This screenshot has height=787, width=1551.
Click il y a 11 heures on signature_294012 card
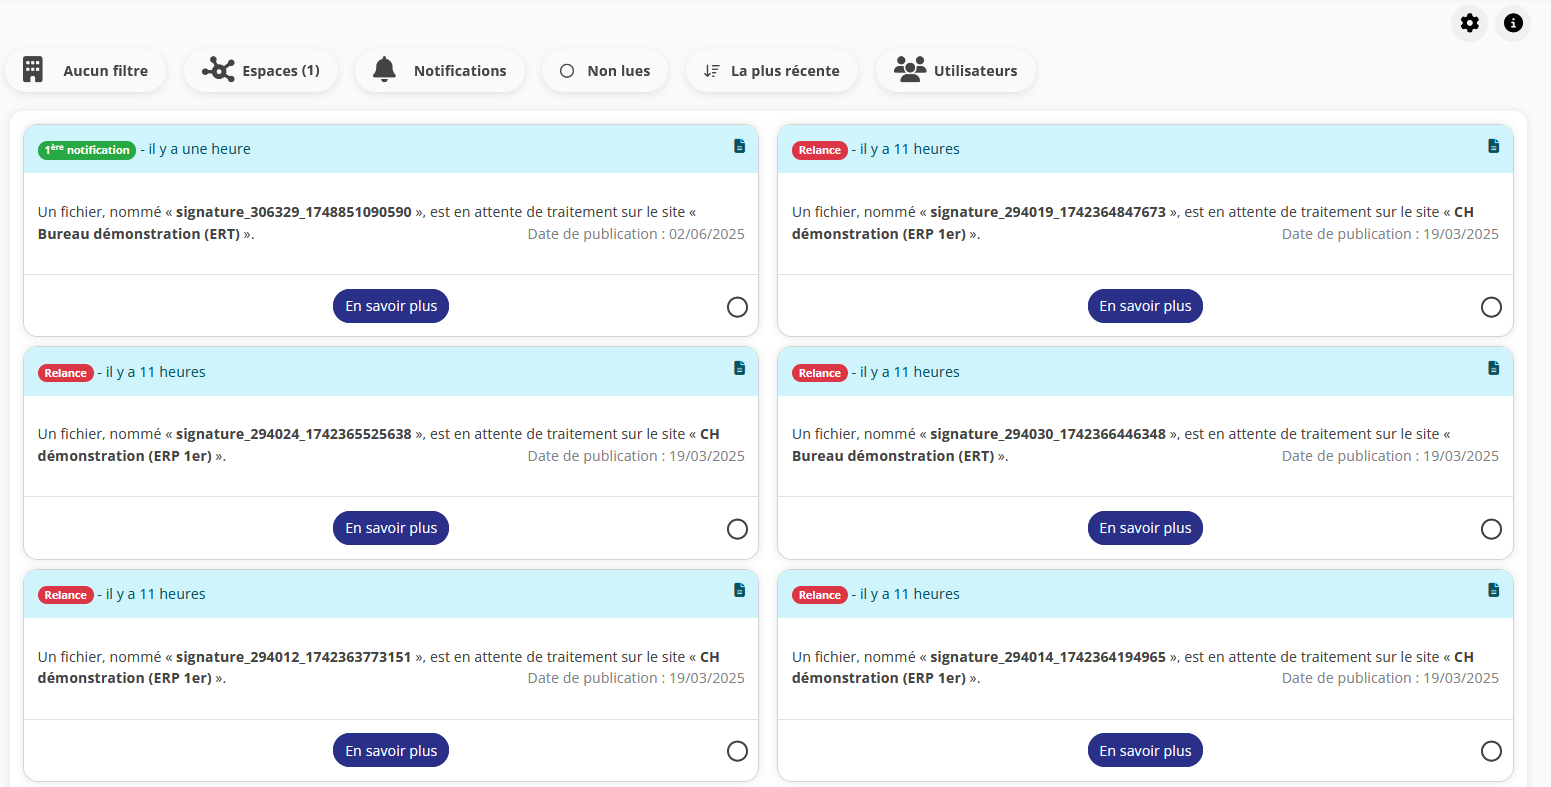[156, 594]
